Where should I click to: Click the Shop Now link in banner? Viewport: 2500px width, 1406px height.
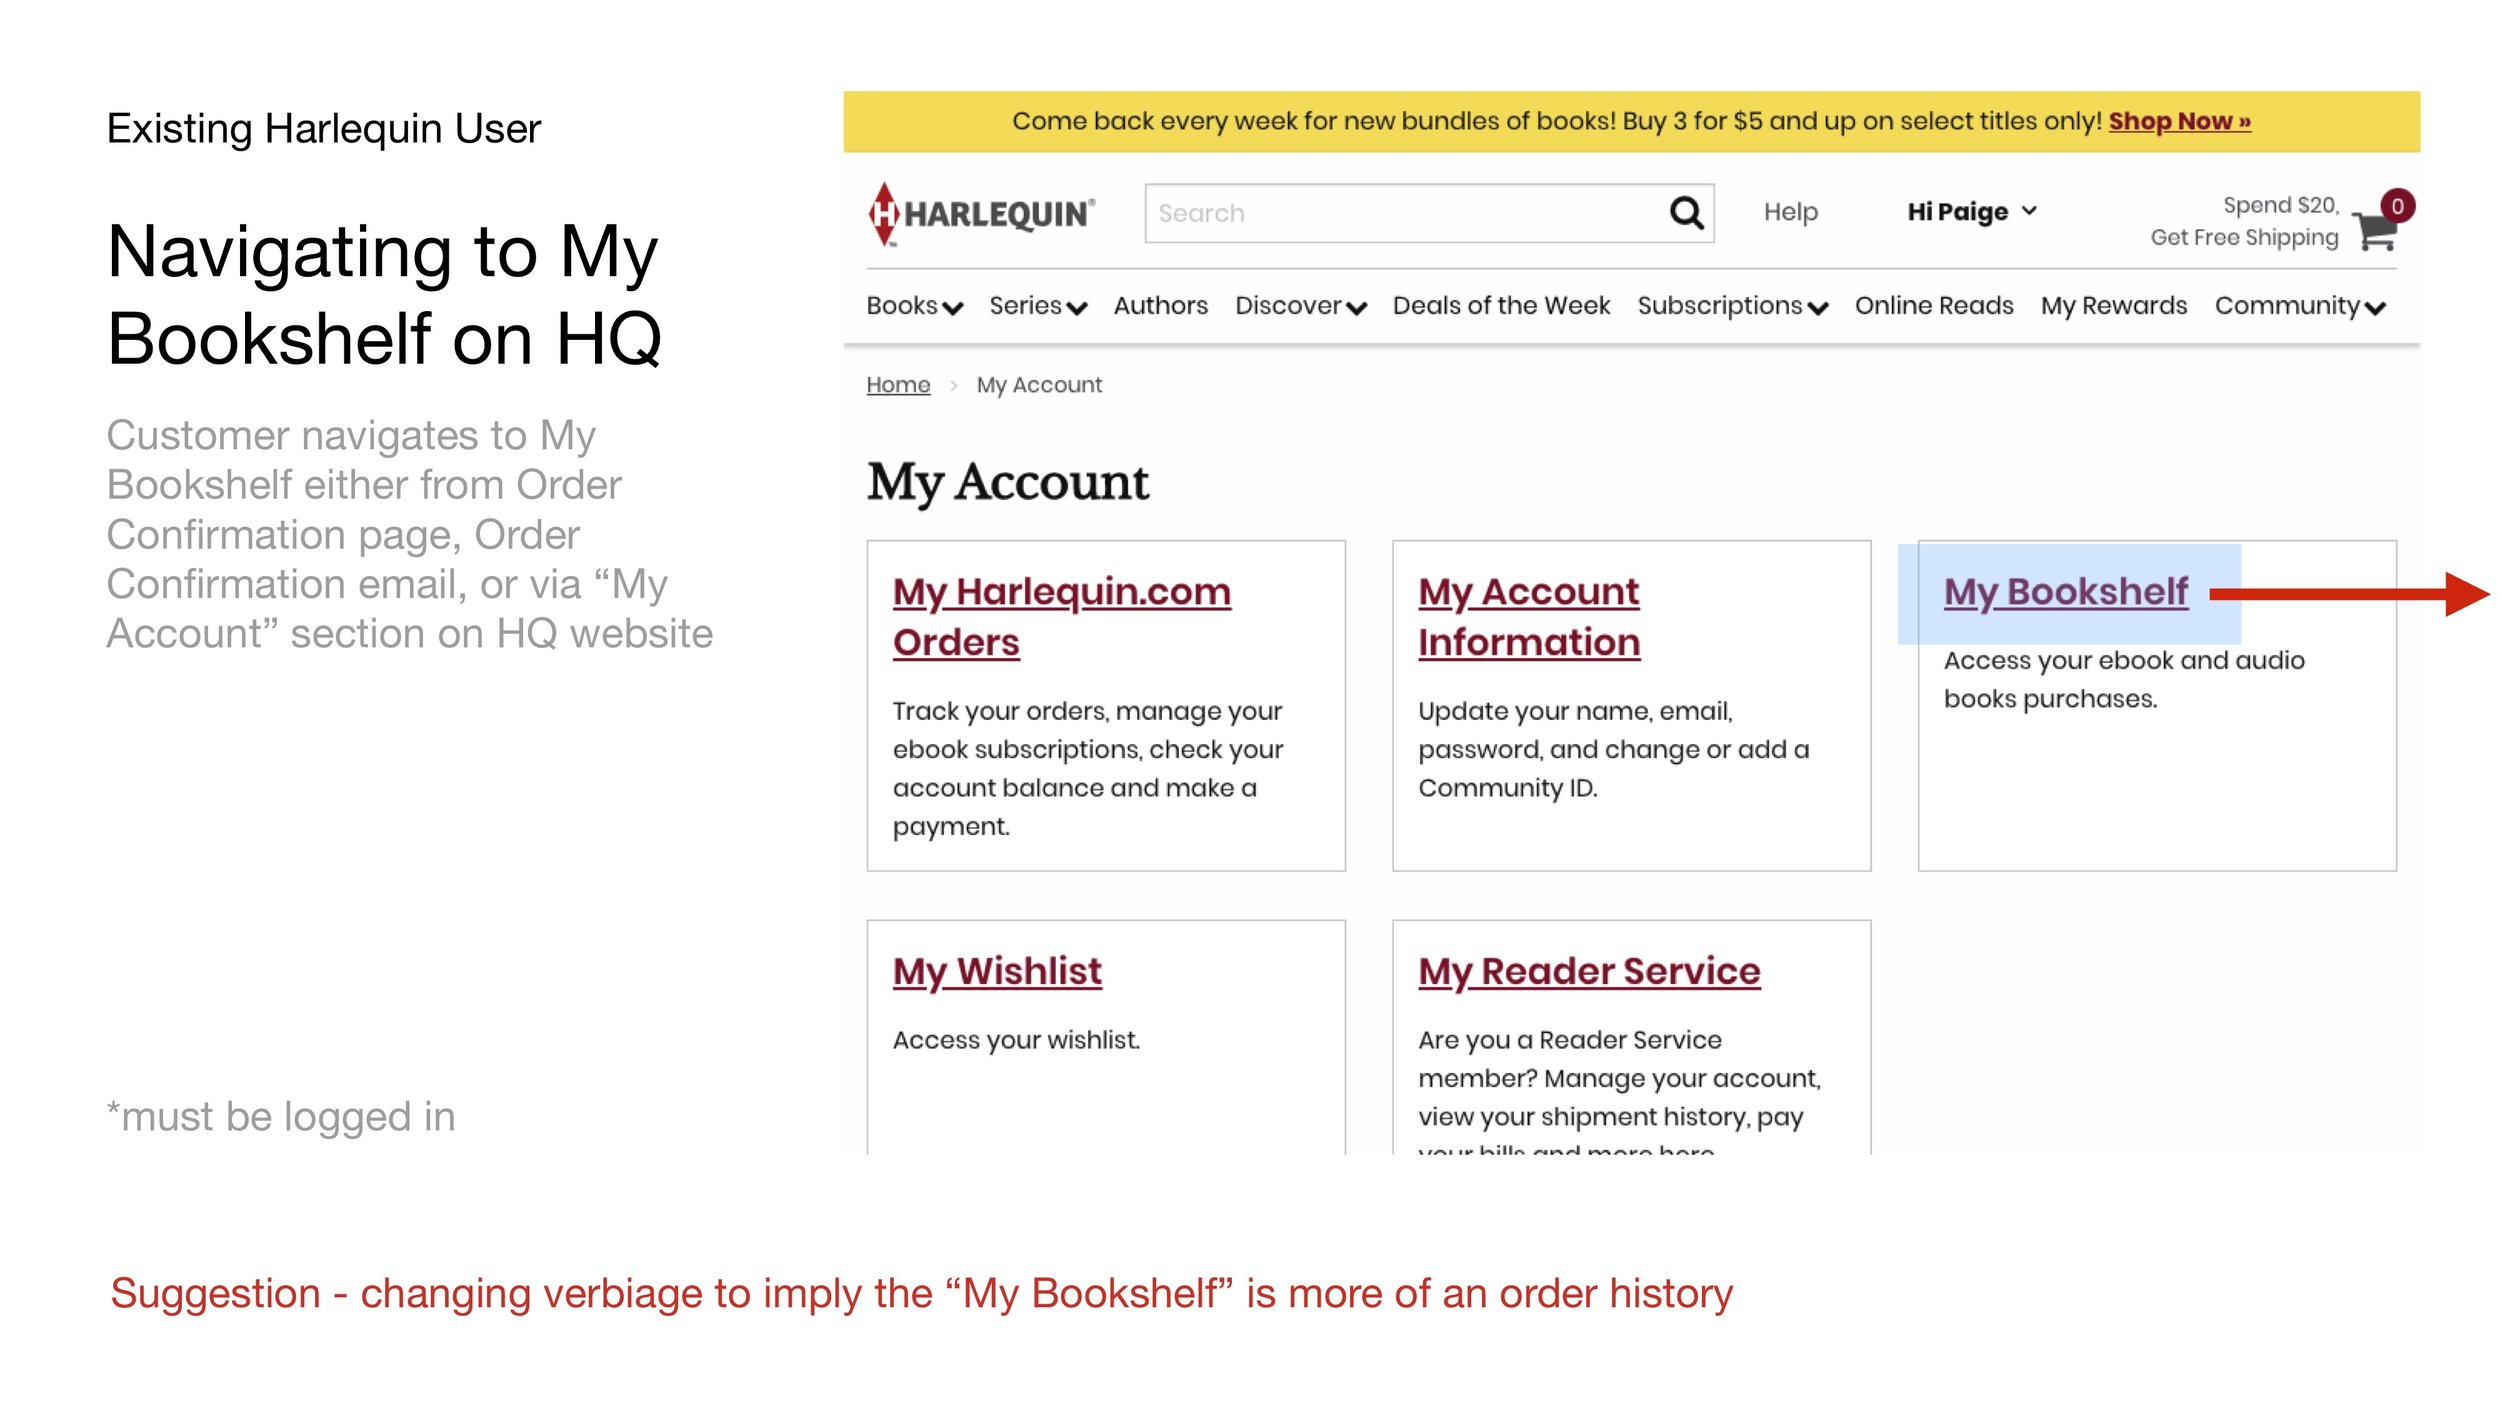(x=2180, y=121)
